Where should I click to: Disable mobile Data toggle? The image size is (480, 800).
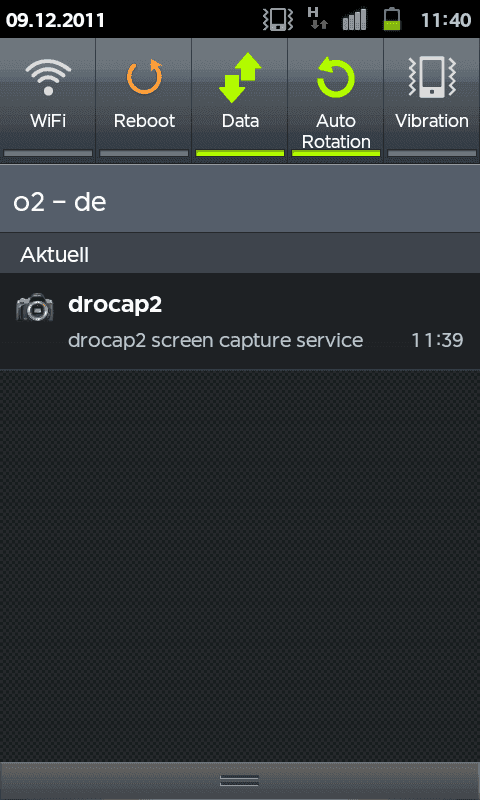pyautogui.click(x=240, y=101)
